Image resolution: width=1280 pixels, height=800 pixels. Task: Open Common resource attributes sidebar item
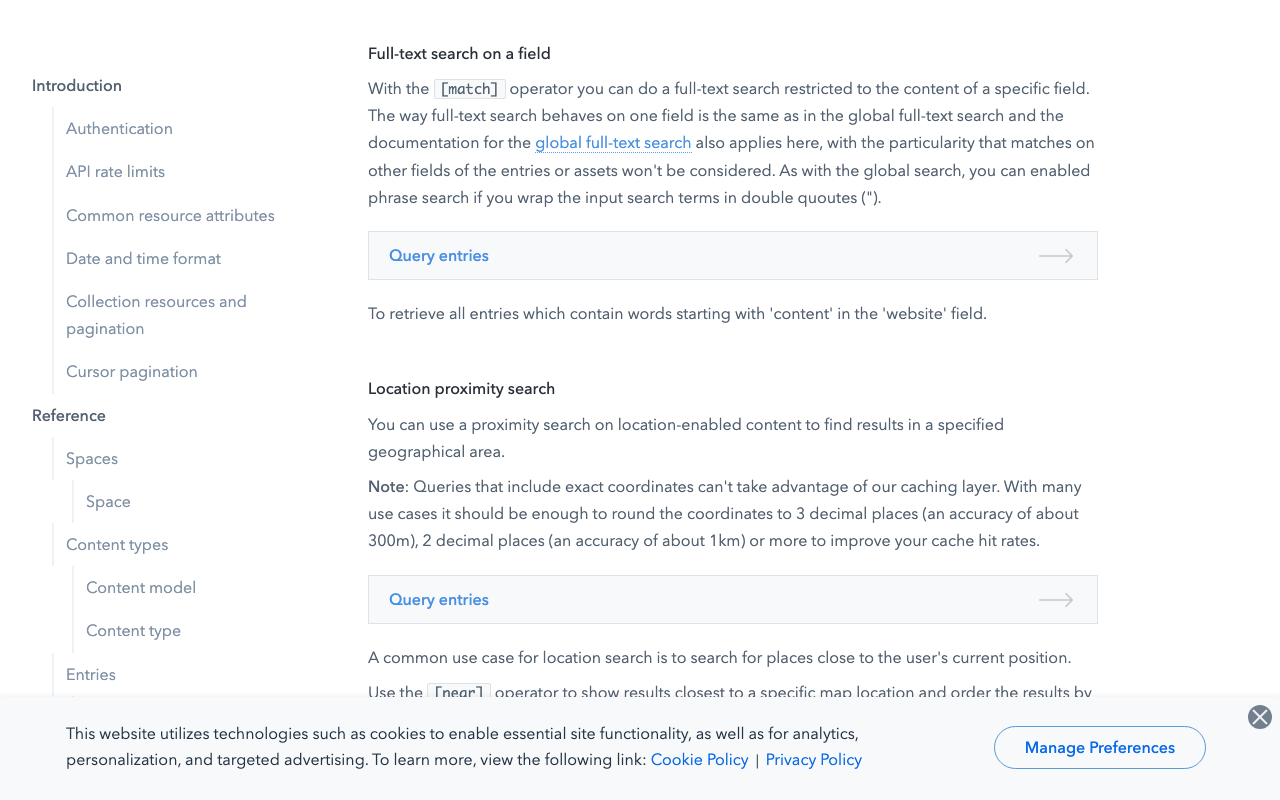click(170, 216)
